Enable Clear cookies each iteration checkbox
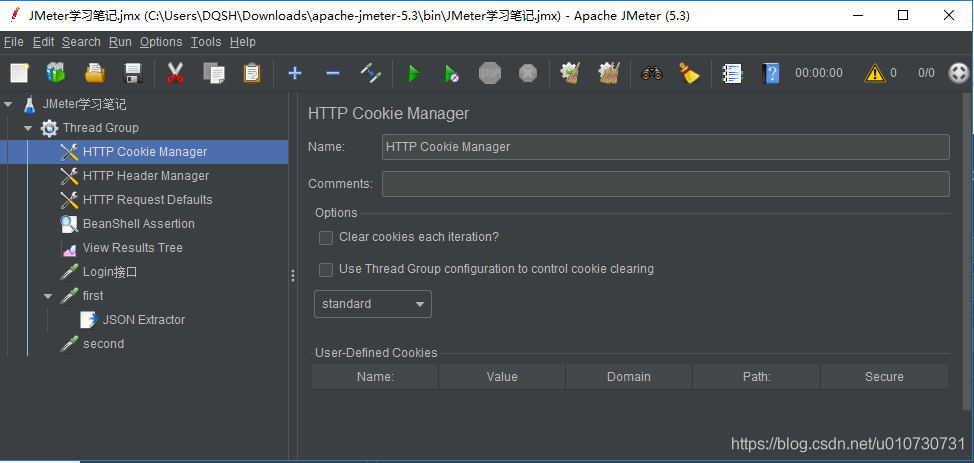Screen dimensions: 974x463 [x=325, y=238]
